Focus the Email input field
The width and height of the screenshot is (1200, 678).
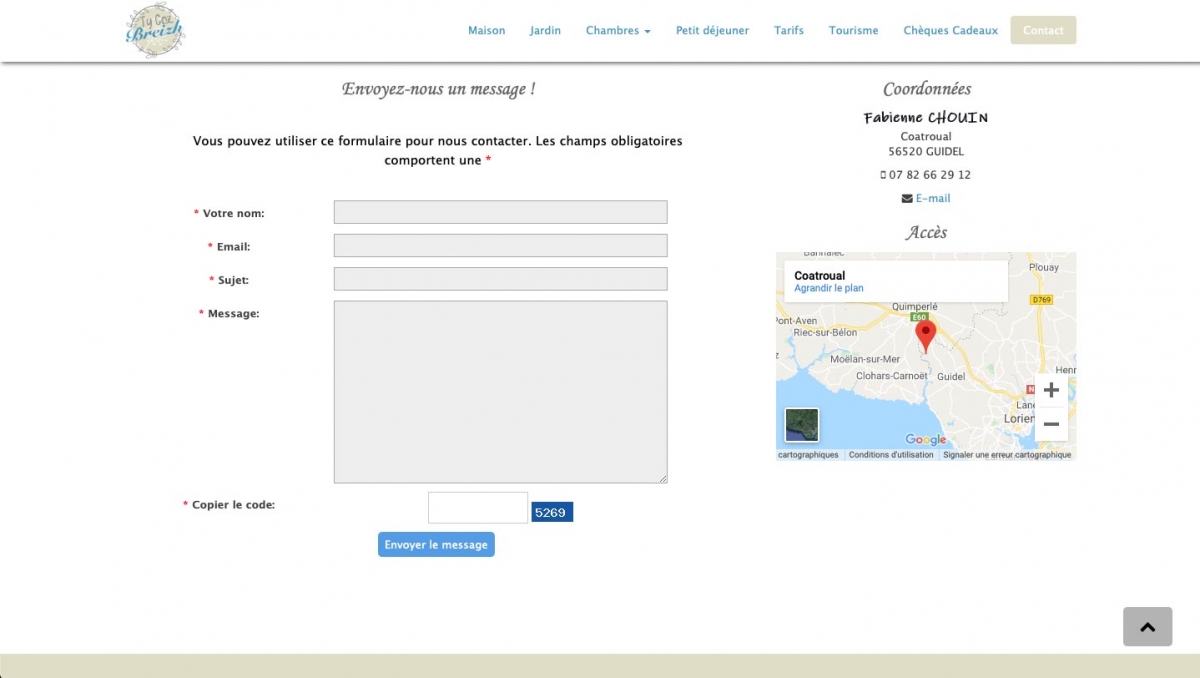click(500, 245)
